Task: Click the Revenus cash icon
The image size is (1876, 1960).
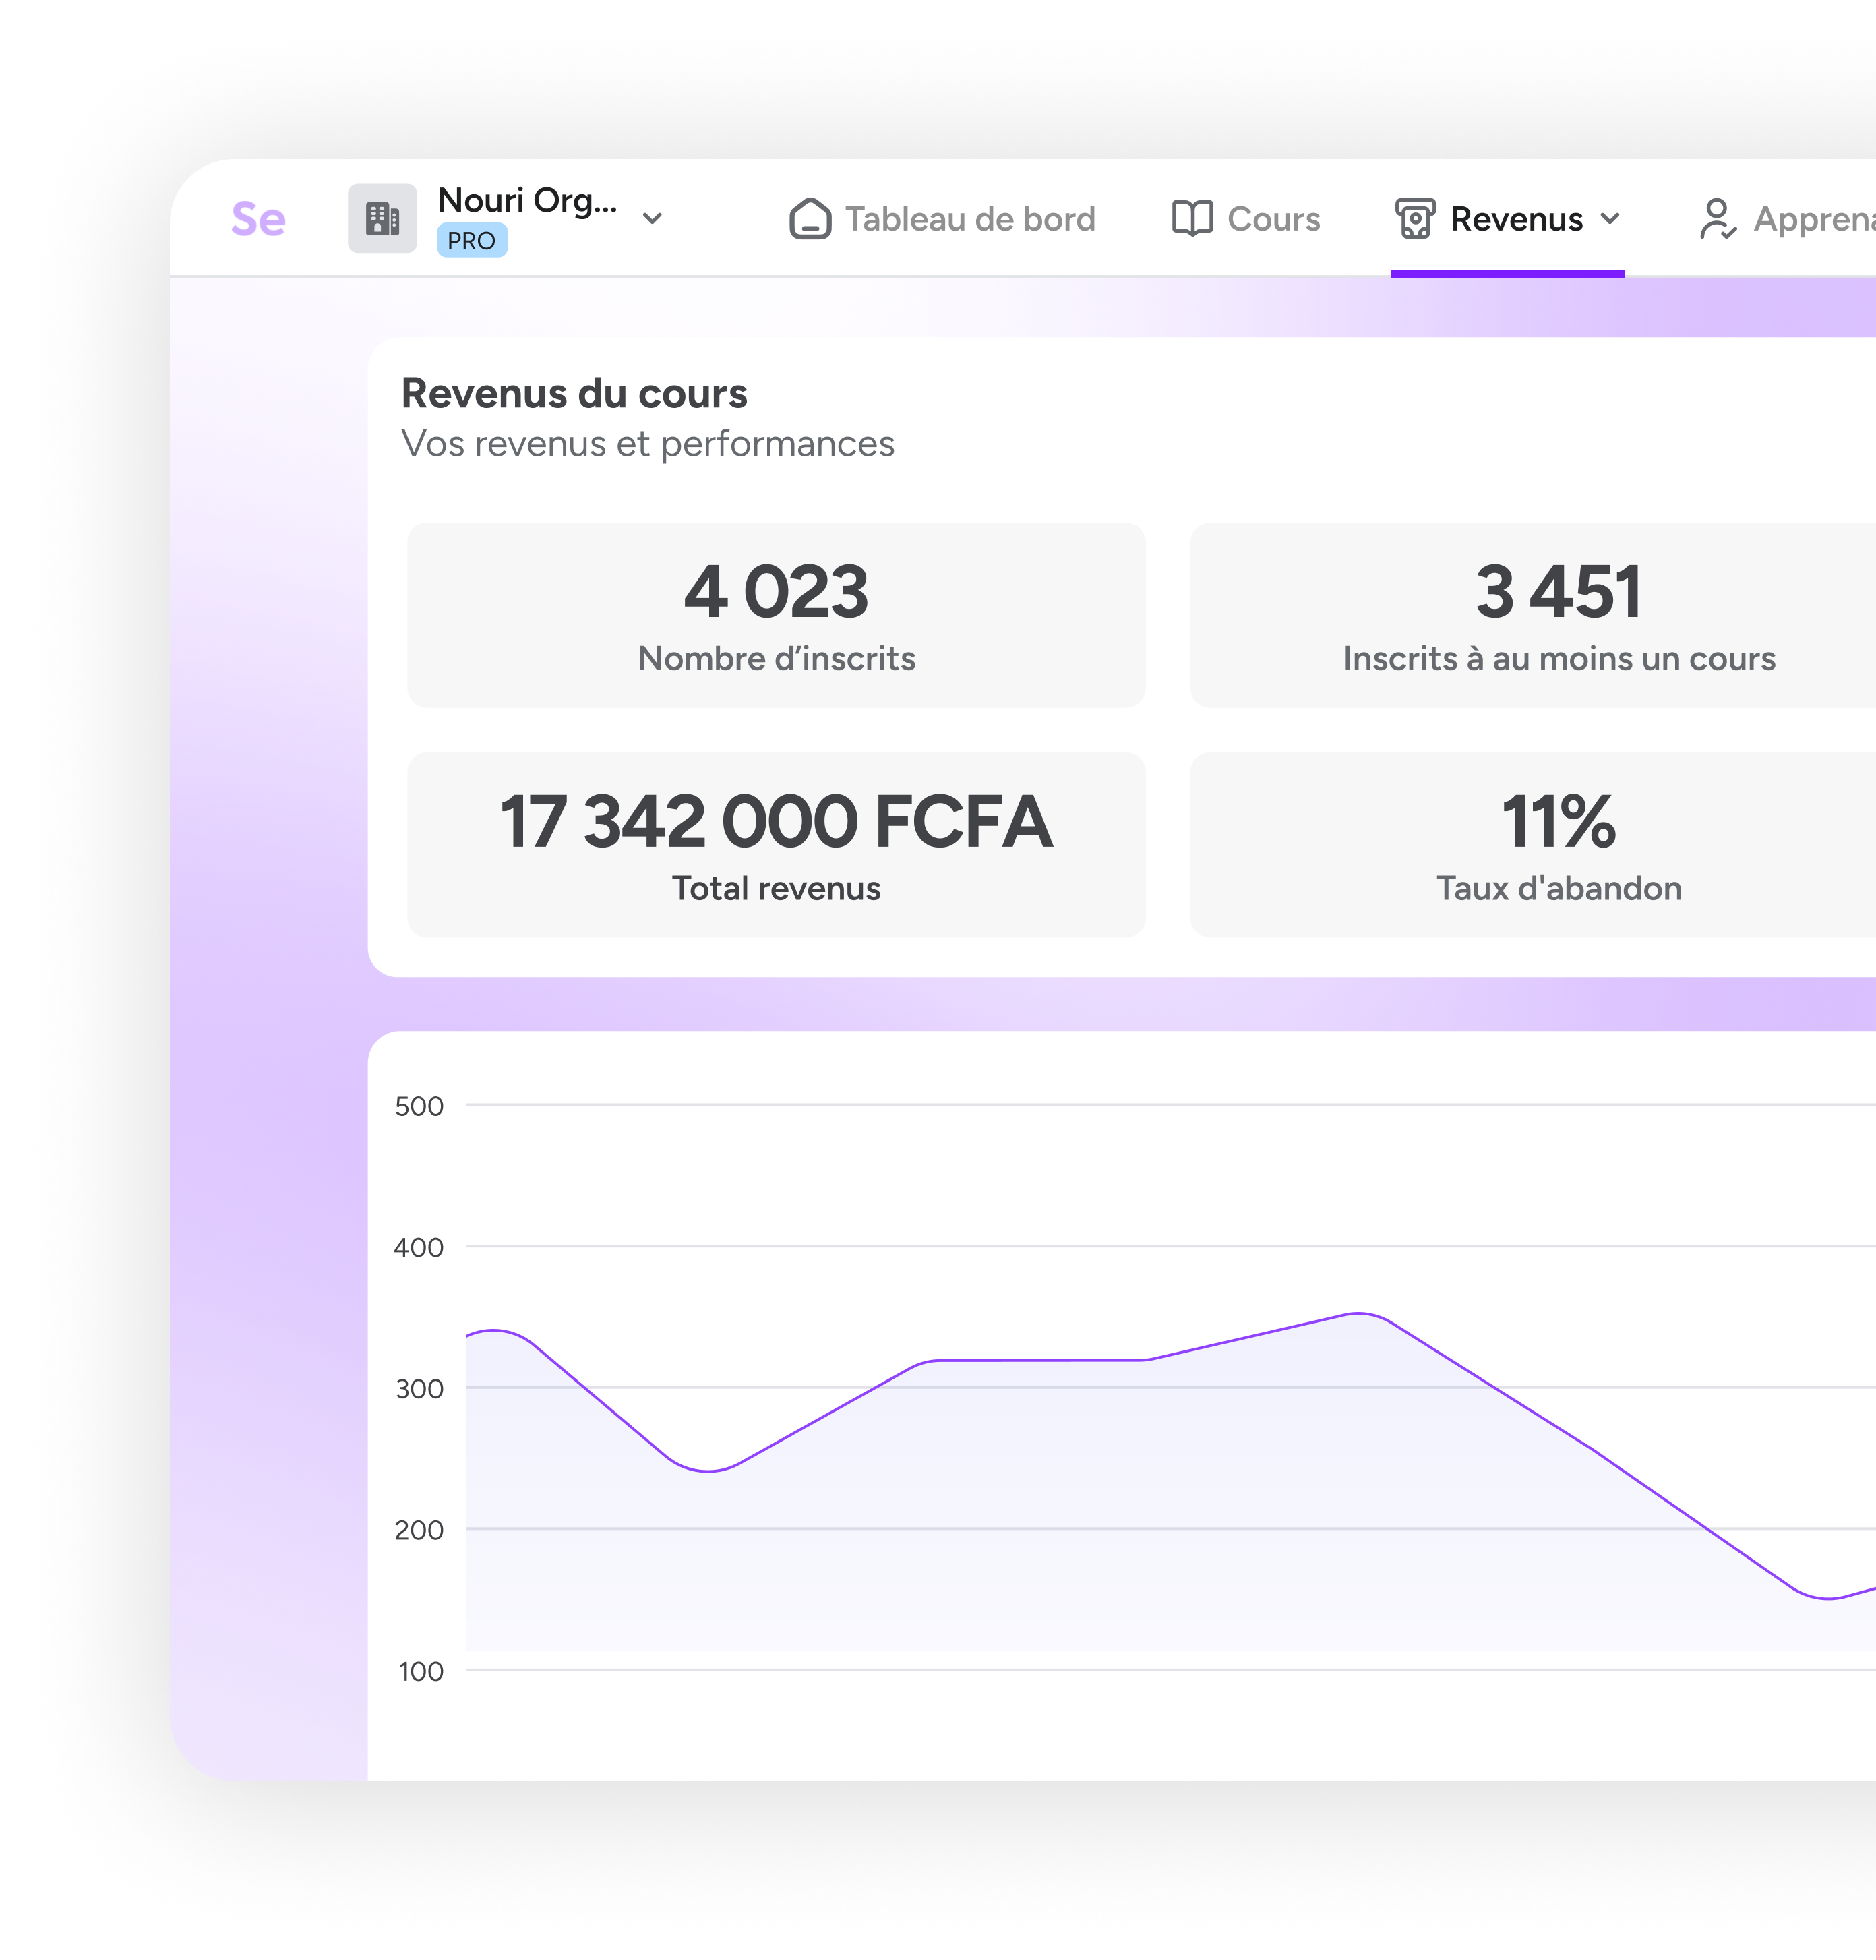Action: 1415,219
